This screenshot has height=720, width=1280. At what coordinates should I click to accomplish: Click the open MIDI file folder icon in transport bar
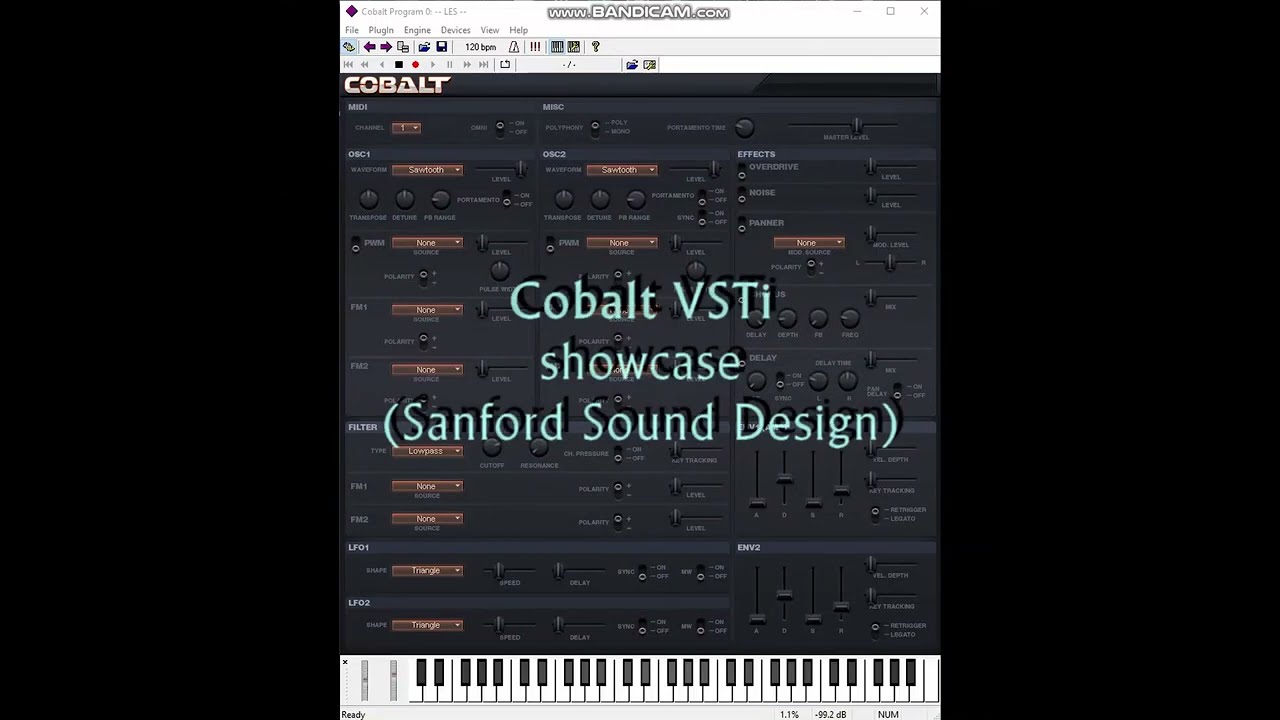click(x=632, y=65)
